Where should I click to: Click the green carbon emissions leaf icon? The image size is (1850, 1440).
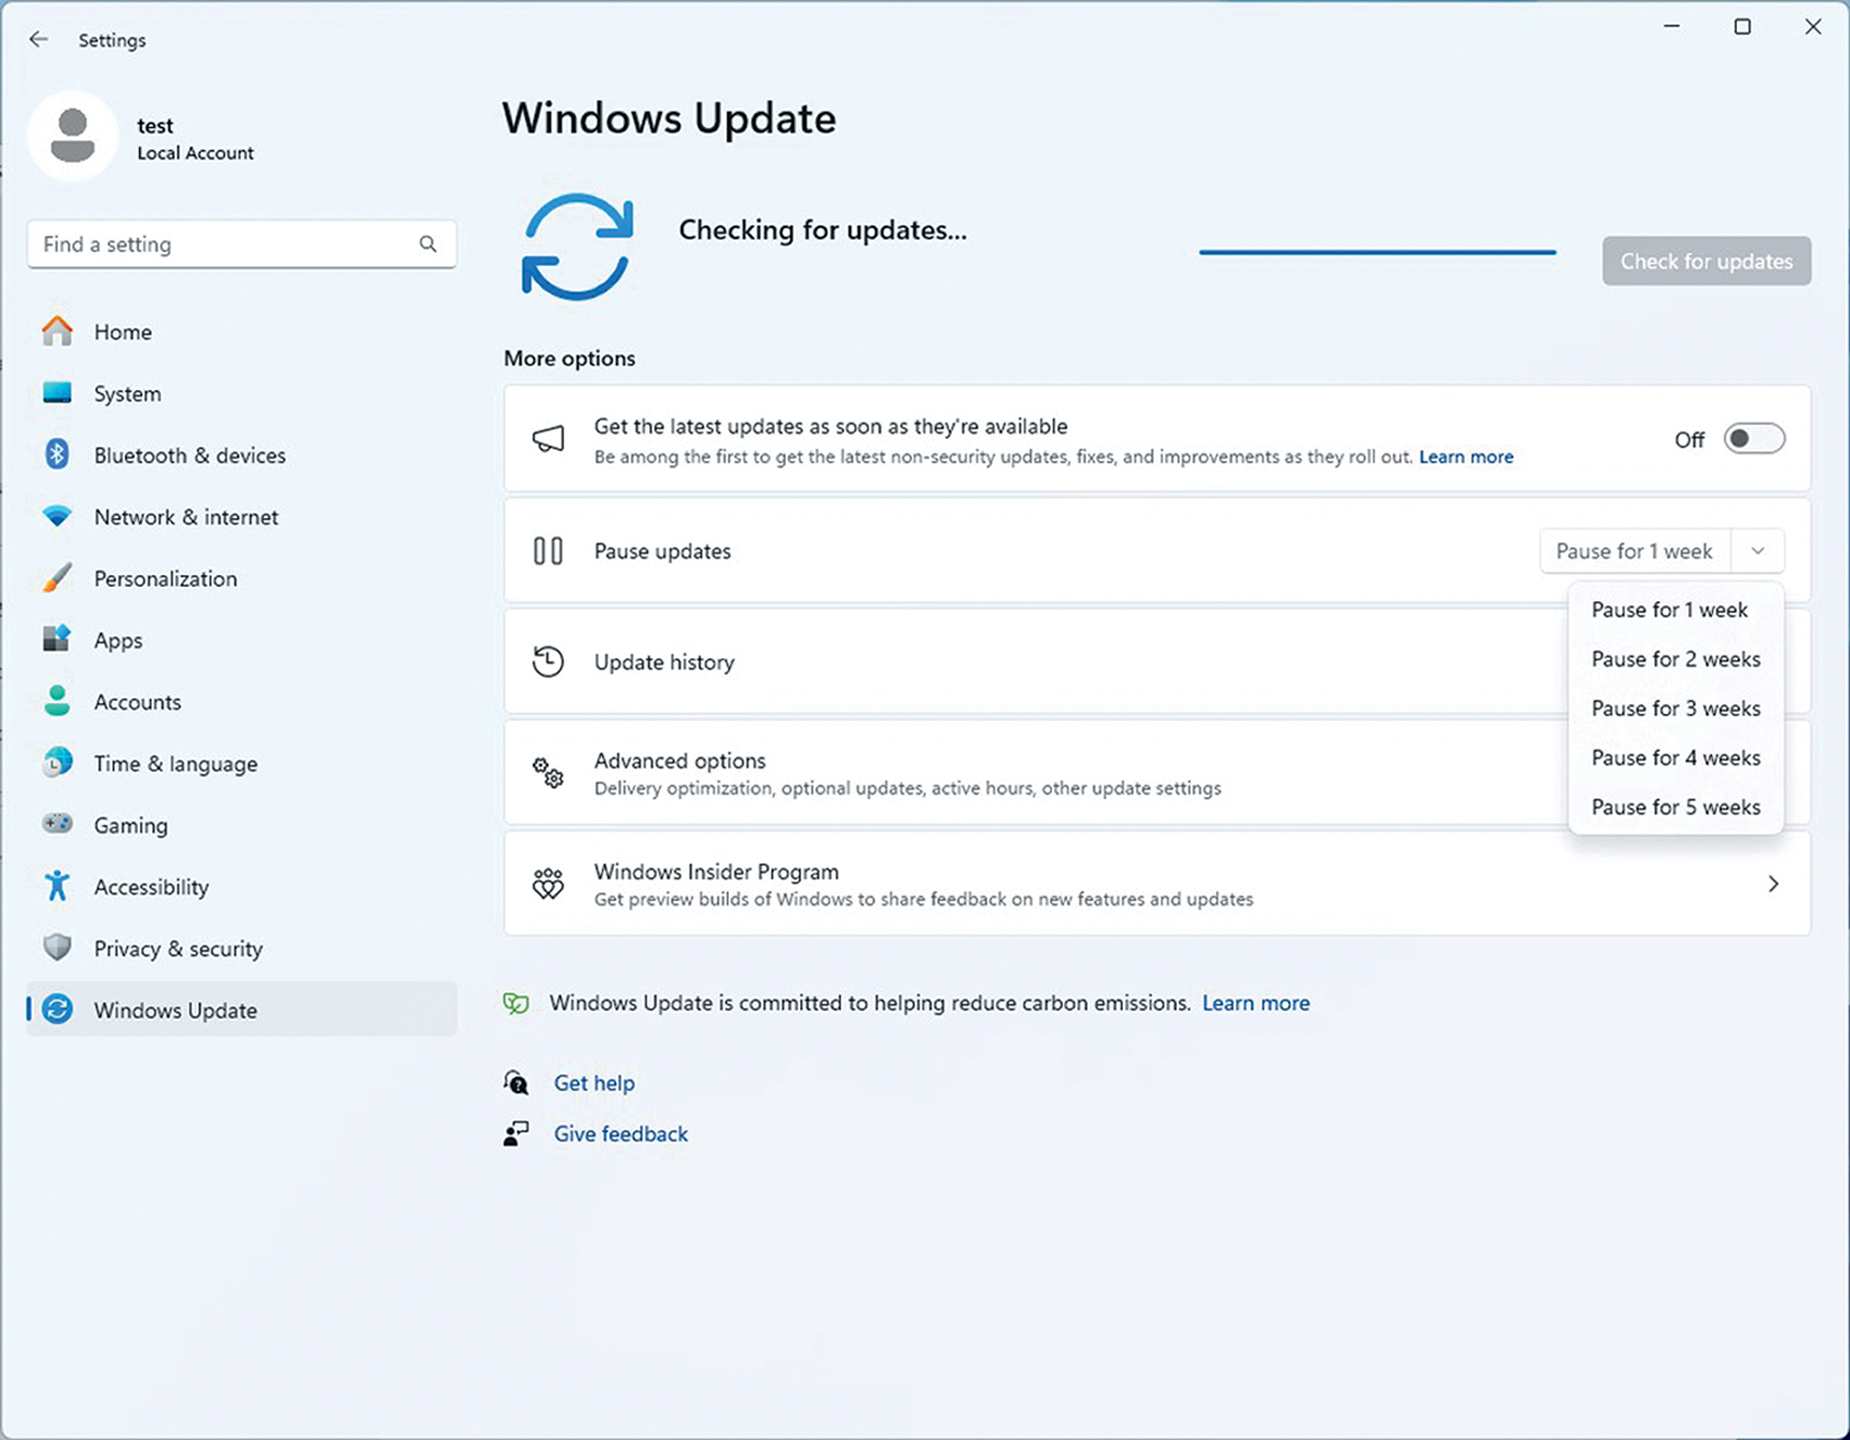(x=516, y=1003)
